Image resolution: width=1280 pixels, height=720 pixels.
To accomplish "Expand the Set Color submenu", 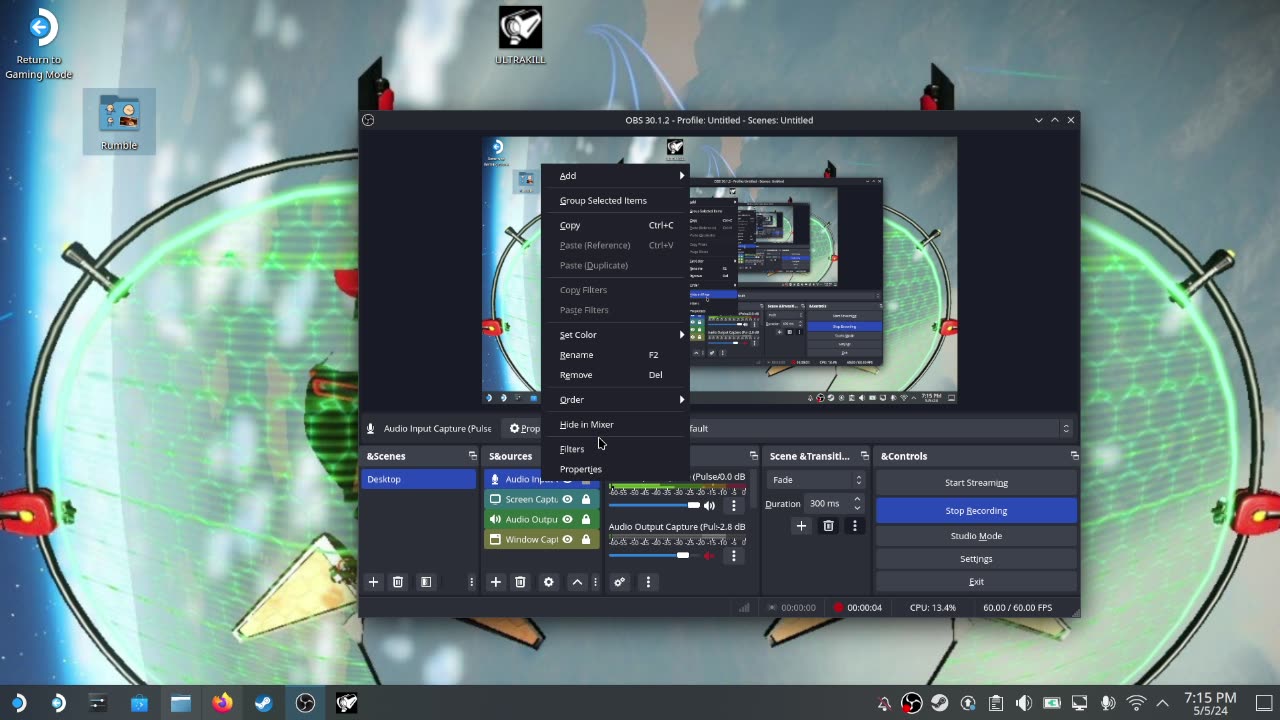I will click(x=615, y=335).
